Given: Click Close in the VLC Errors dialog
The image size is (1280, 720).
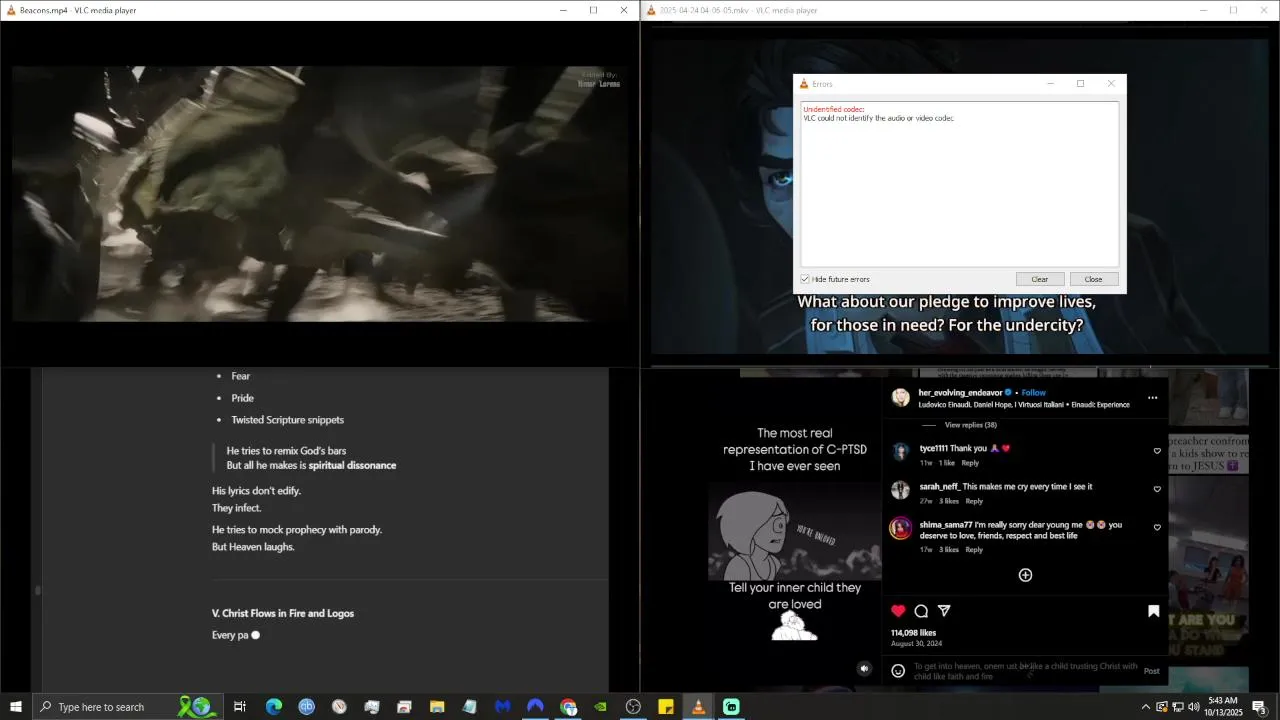Looking at the screenshot, I should click(1094, 279).
